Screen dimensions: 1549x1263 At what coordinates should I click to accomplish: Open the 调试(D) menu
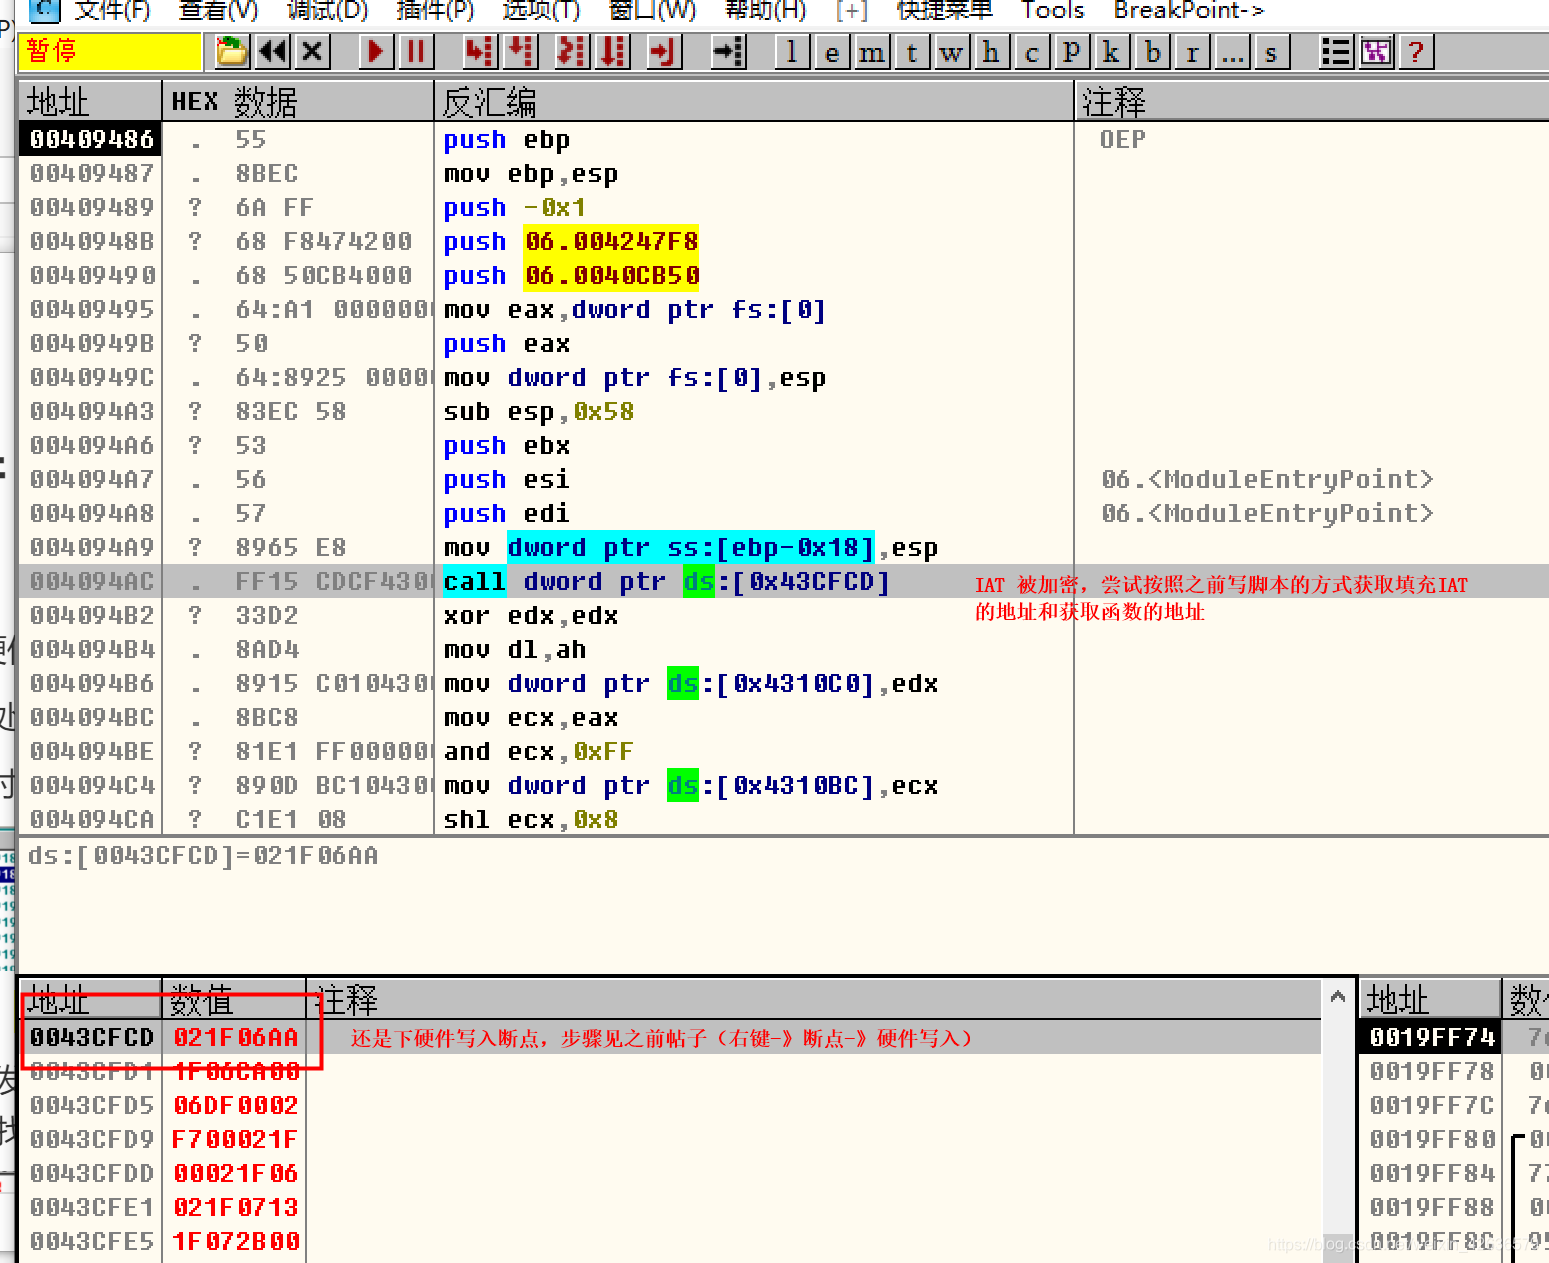[x=327, y=10]
